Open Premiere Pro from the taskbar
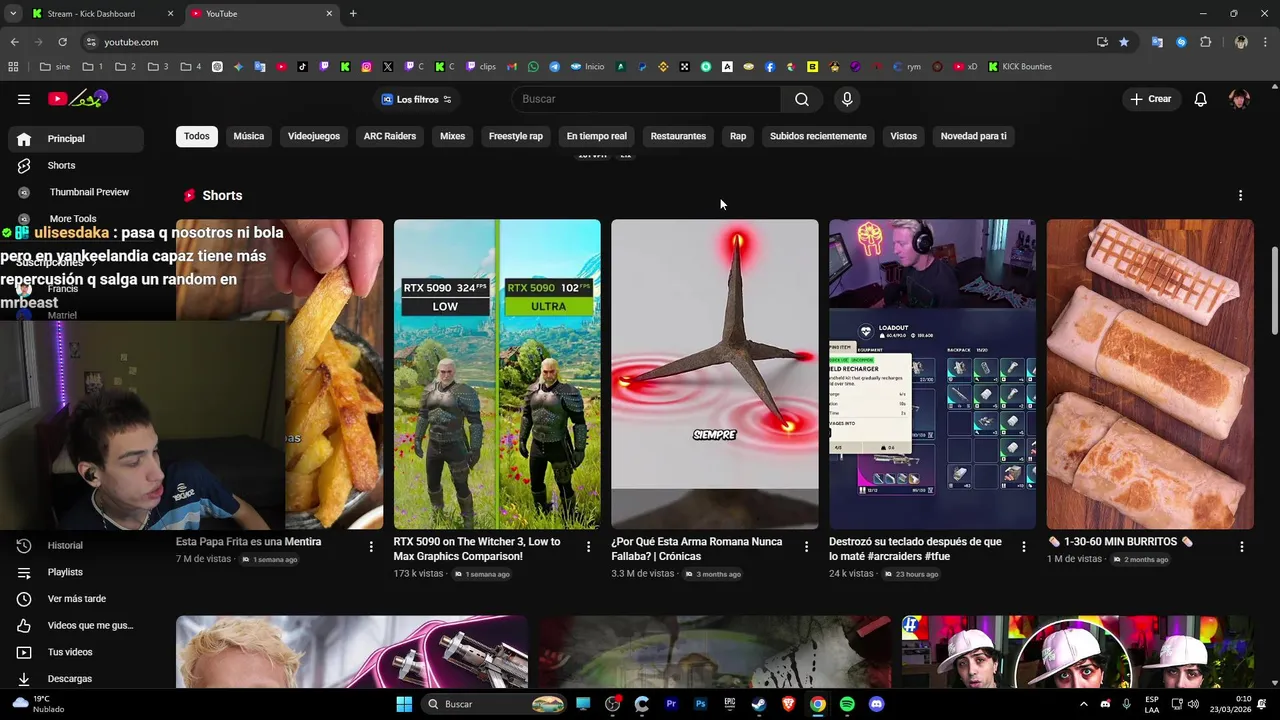The image size is (1280, 720). [671, 704]
